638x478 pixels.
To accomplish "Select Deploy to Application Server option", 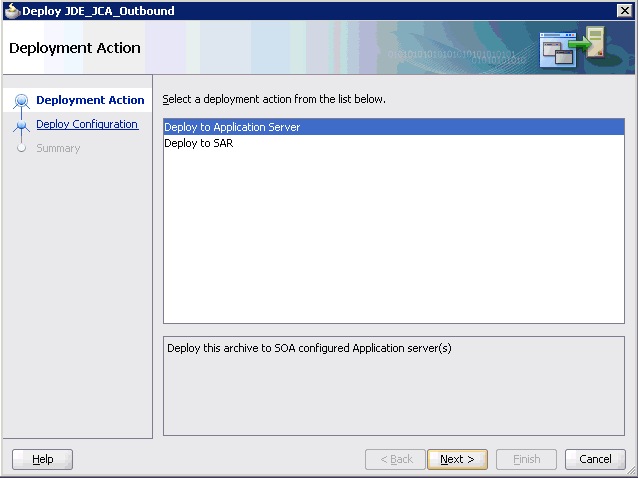I will click(232, 127).
